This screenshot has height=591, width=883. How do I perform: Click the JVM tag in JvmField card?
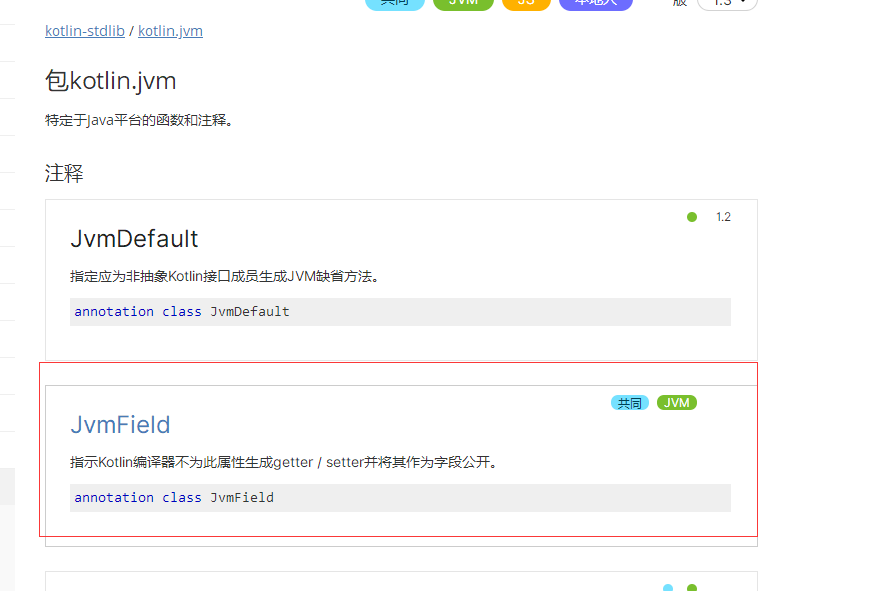pos(677,403)
